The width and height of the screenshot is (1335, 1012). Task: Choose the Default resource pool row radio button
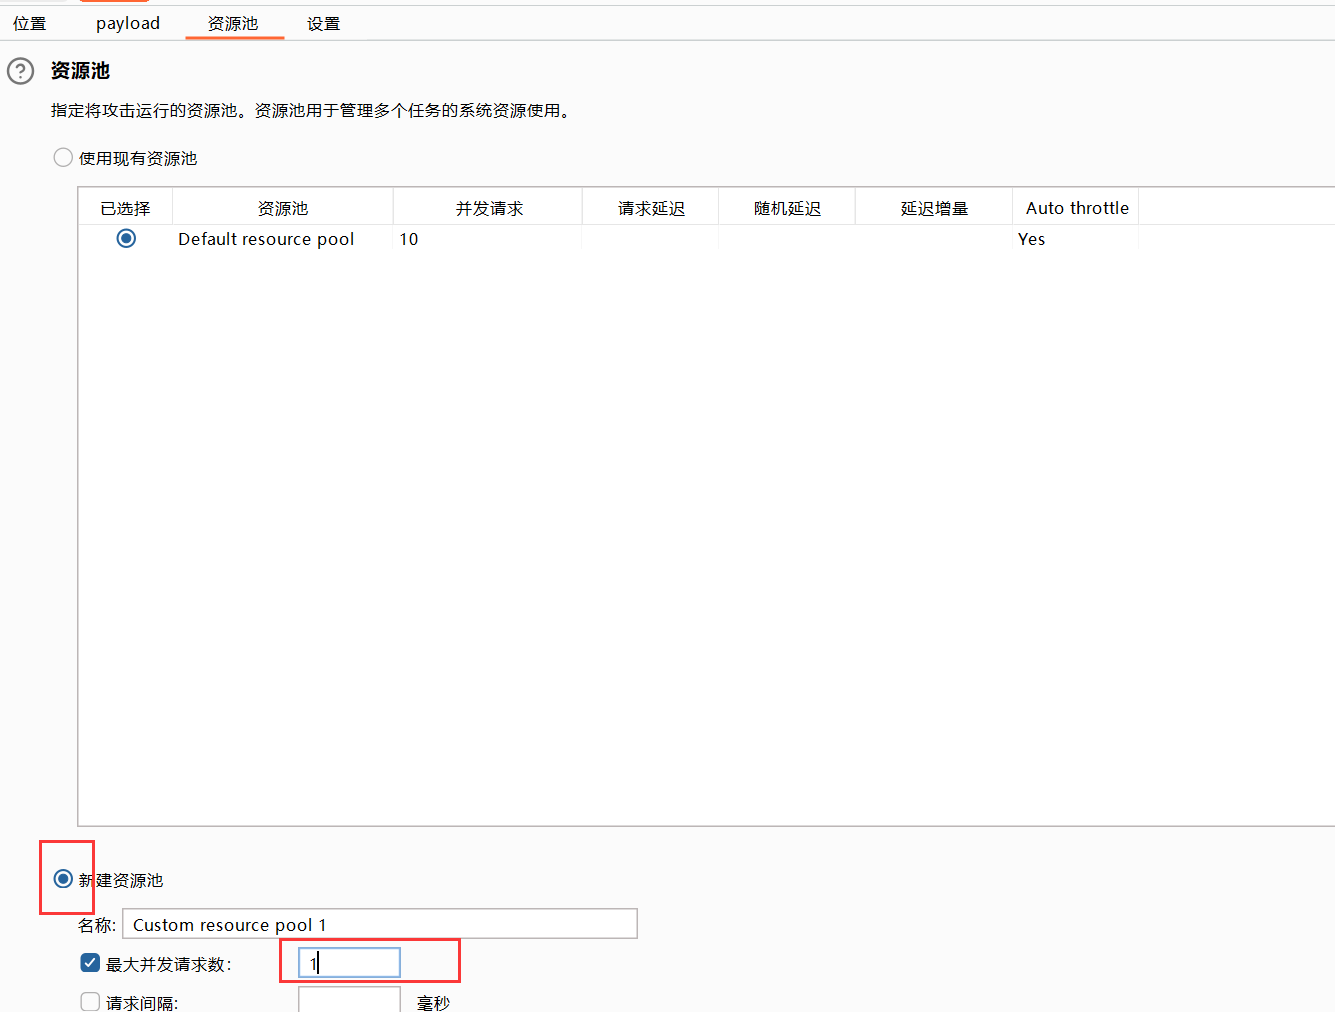pos(126,238)
